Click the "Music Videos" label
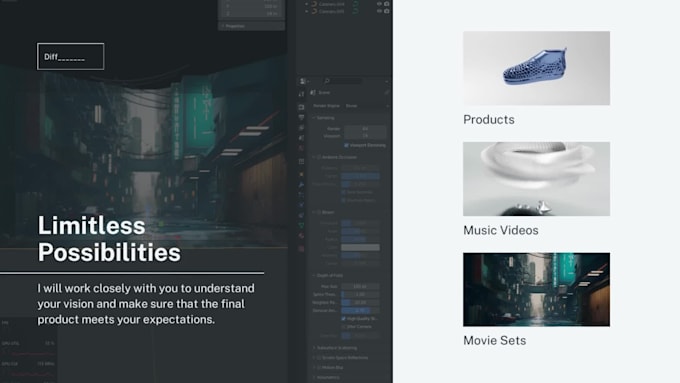The height and width of the screenshot is (383, 680). tap(501, 230)
